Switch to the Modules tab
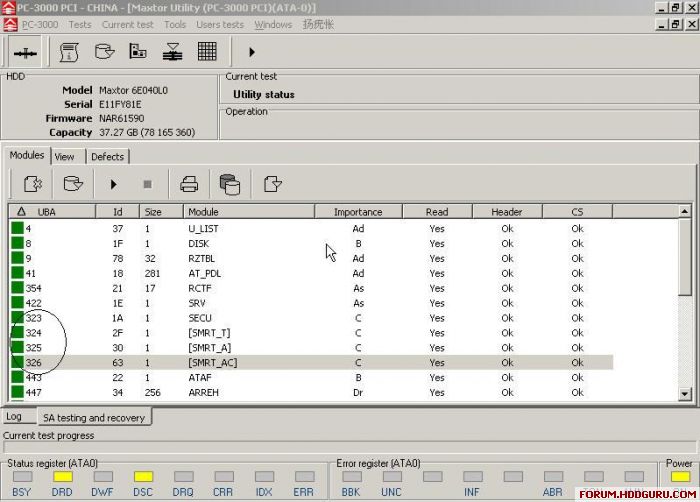The image size is (700, 502). (x=27, y=155)
